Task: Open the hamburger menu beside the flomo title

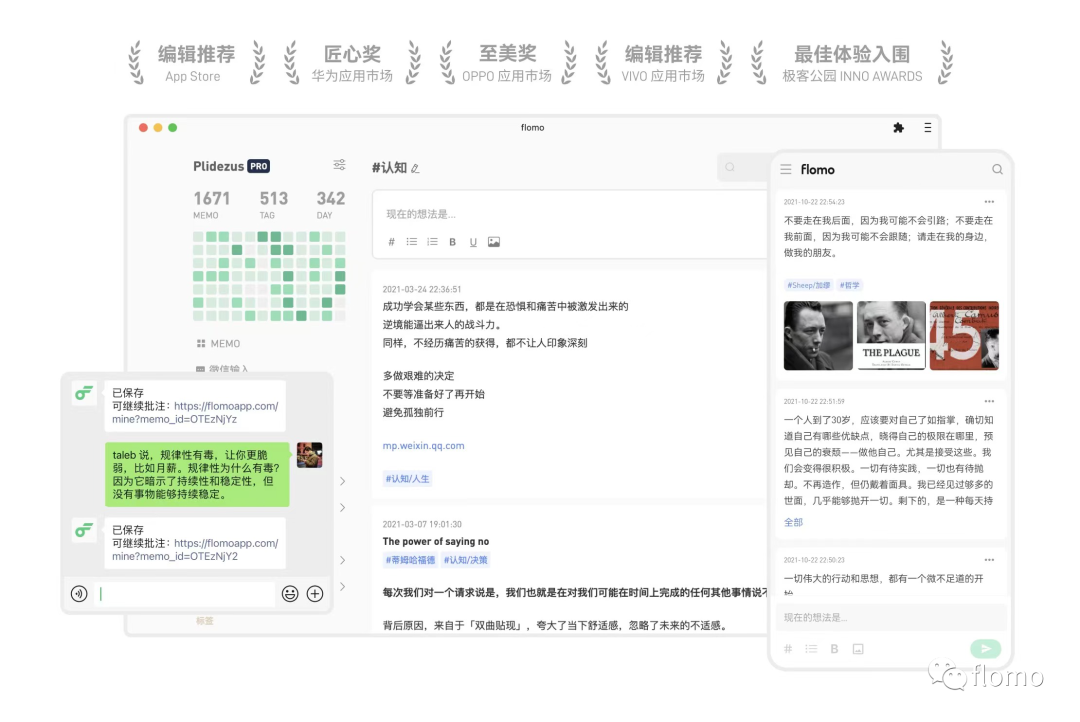Action: point(786,169)
